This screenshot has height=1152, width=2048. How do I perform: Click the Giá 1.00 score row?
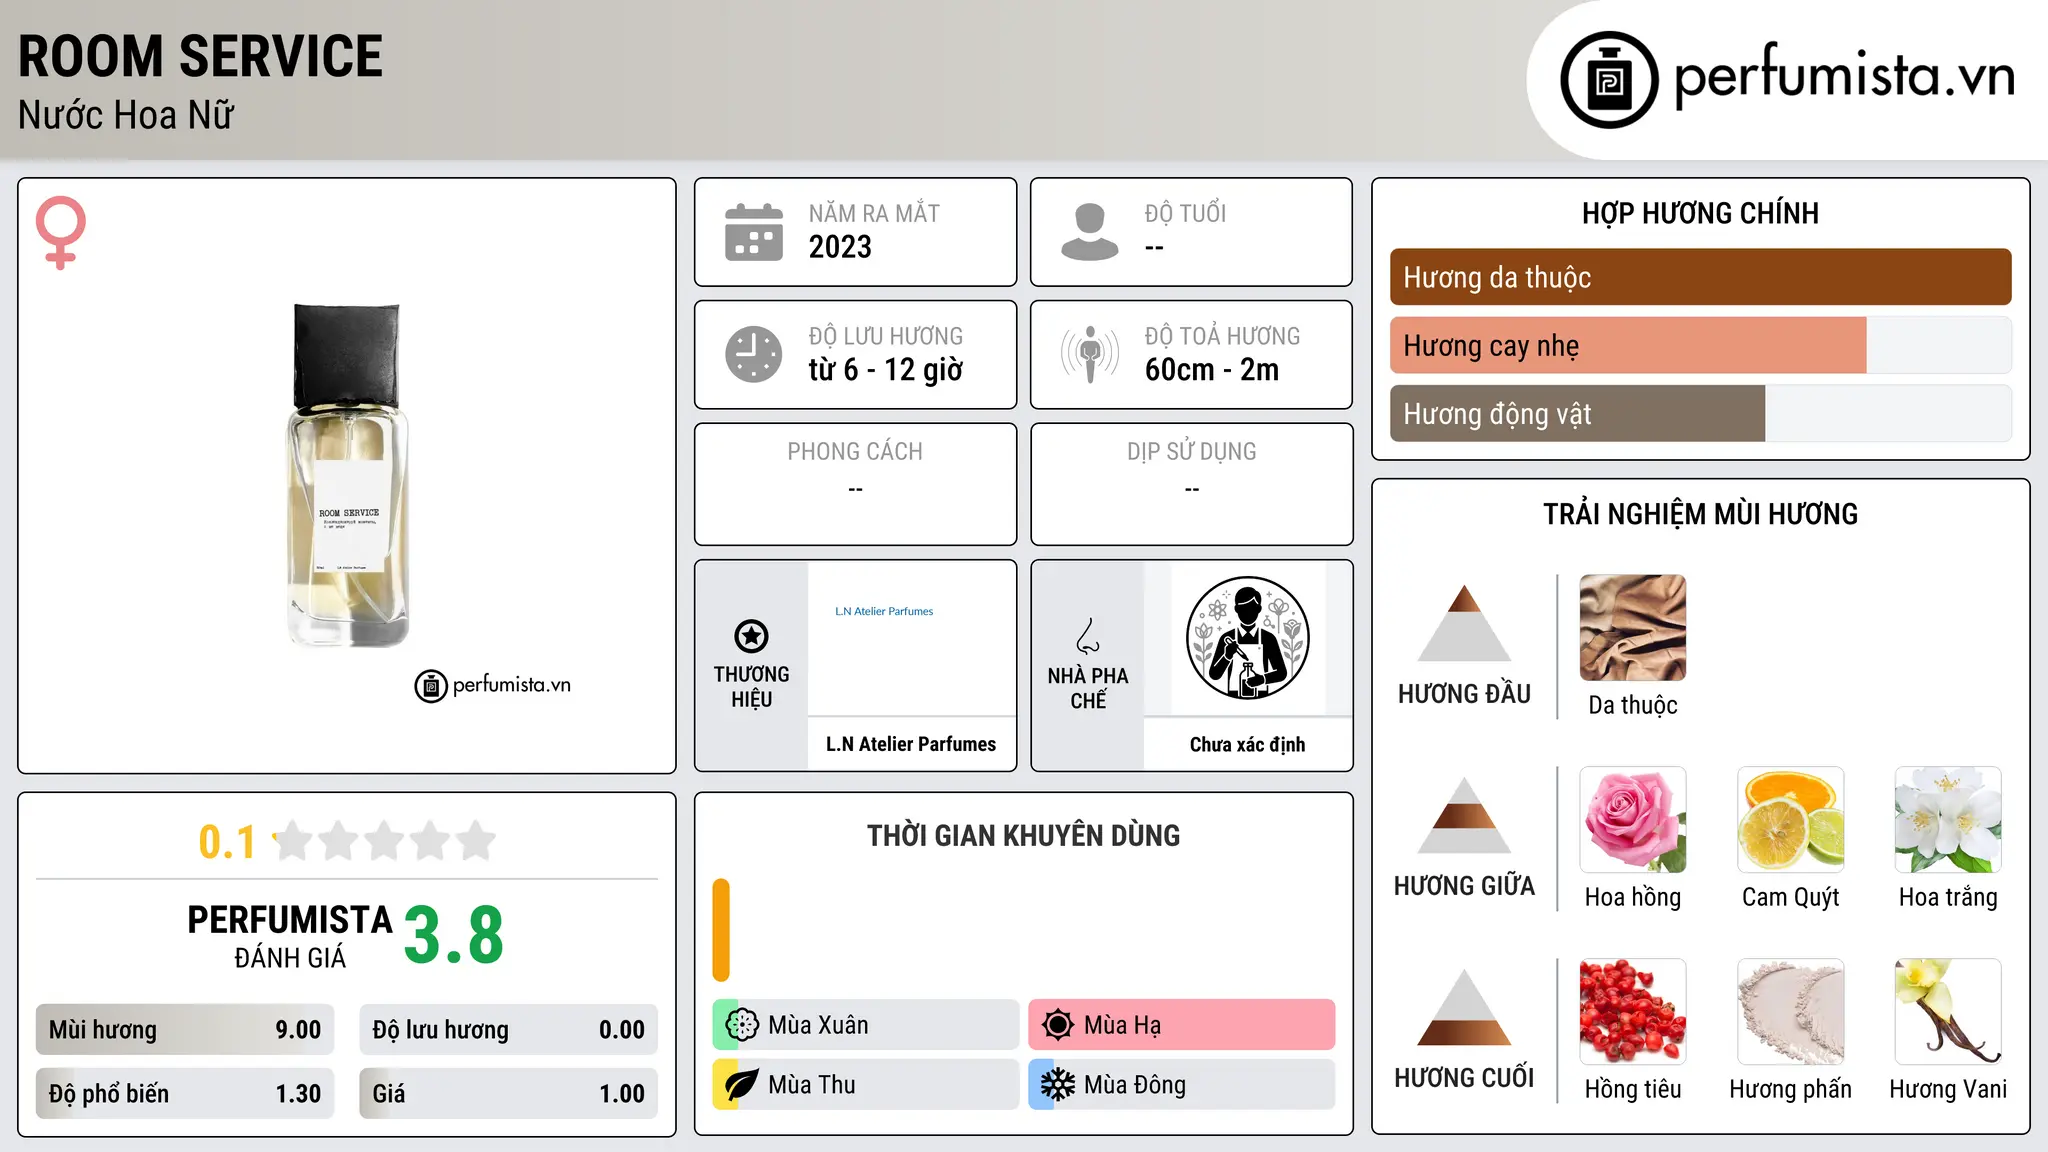(x=509, y=1094)
